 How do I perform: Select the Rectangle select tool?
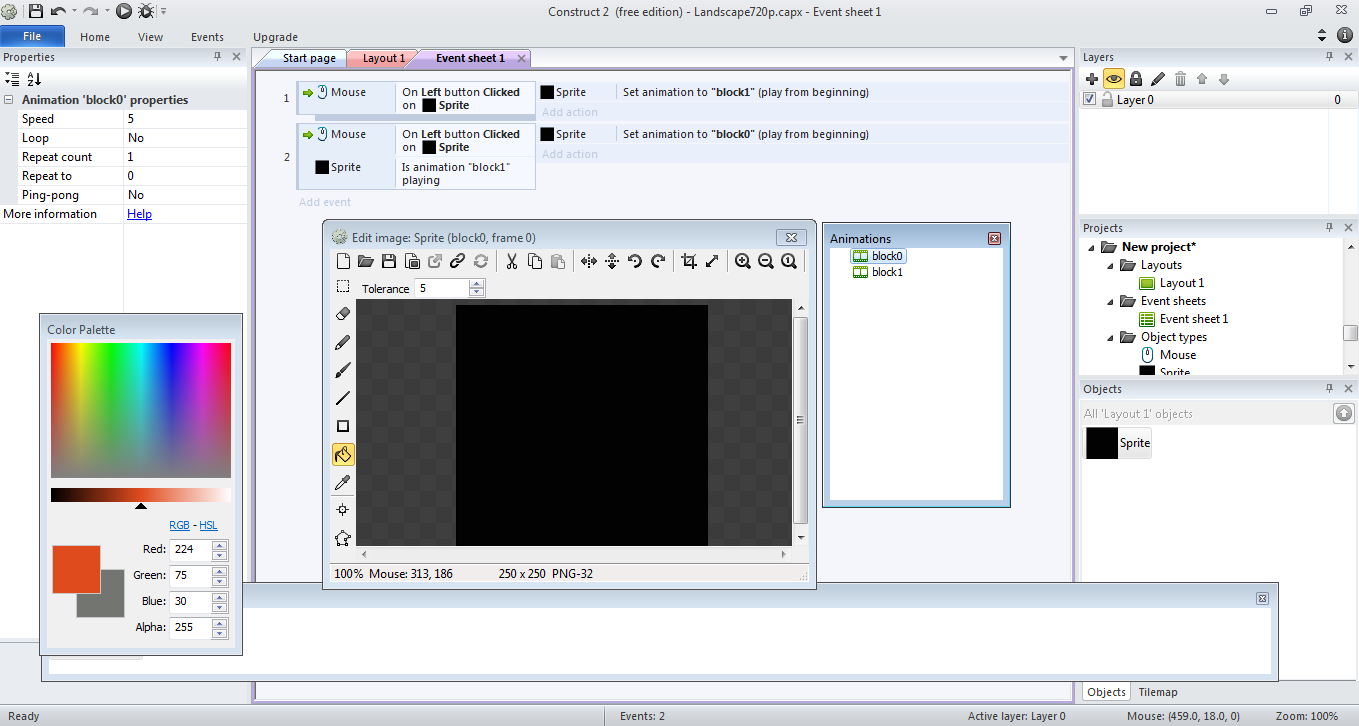pos(343,286)
